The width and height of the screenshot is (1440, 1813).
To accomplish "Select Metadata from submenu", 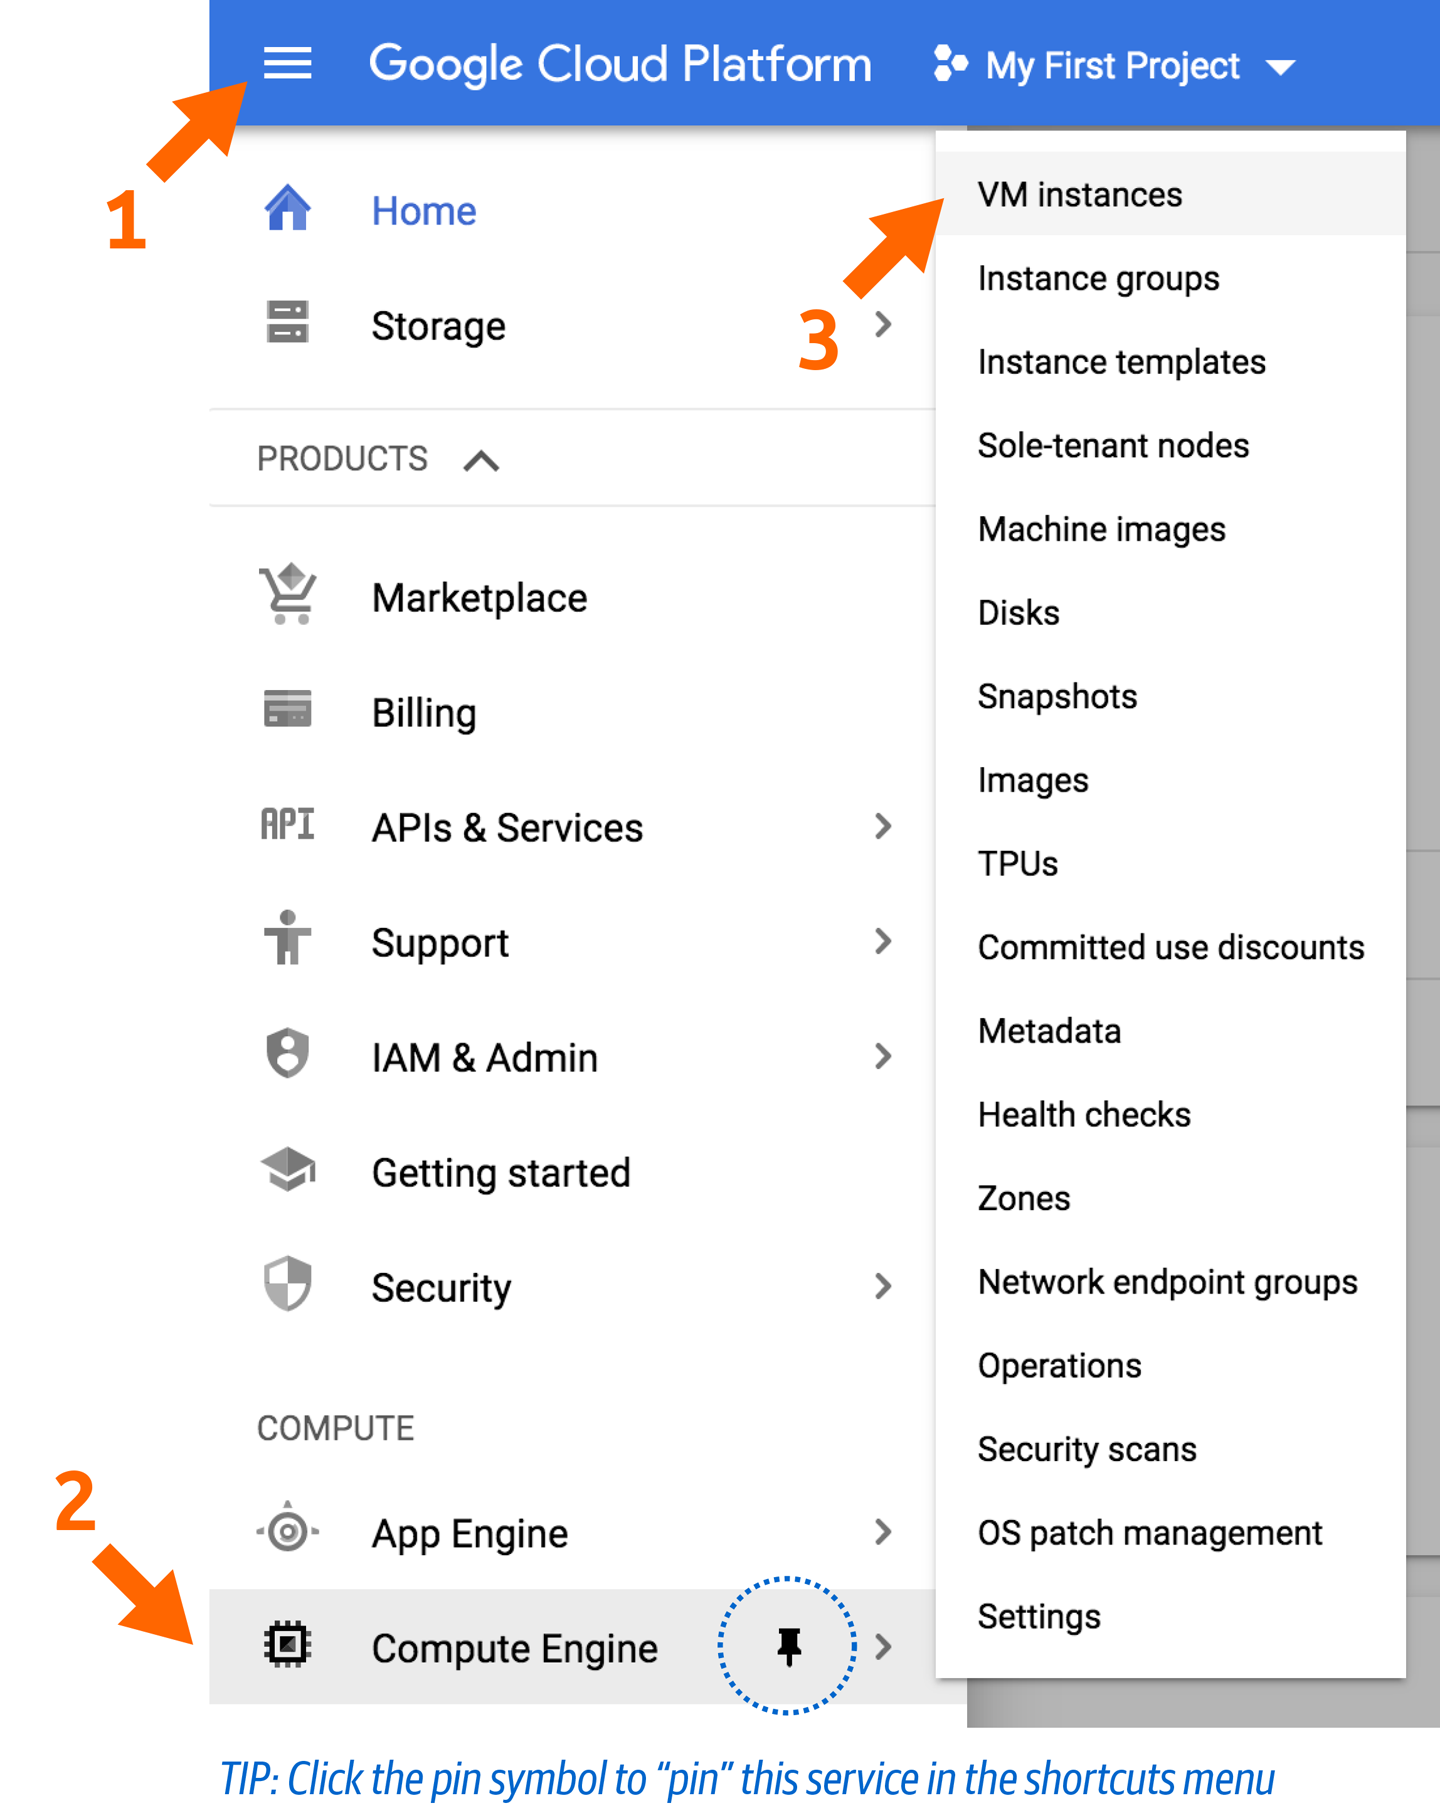I will 1171,1031.
